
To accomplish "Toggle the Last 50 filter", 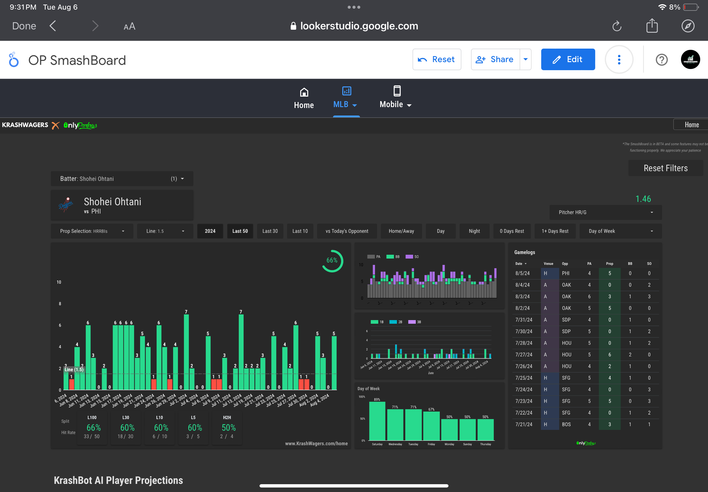I will [x=240, y=231].
